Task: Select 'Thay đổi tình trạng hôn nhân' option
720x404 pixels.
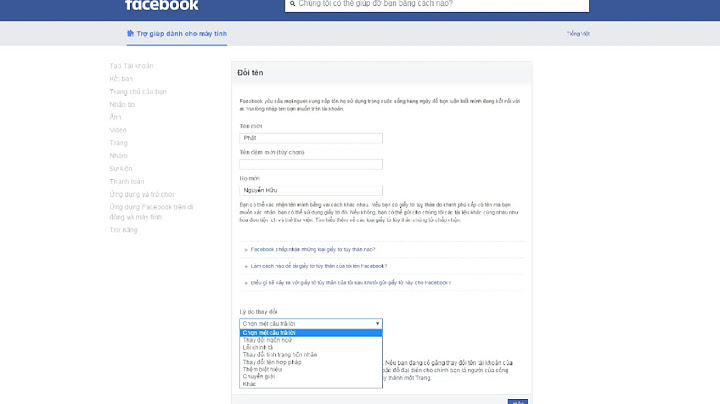Action: [x=311, y=355]
